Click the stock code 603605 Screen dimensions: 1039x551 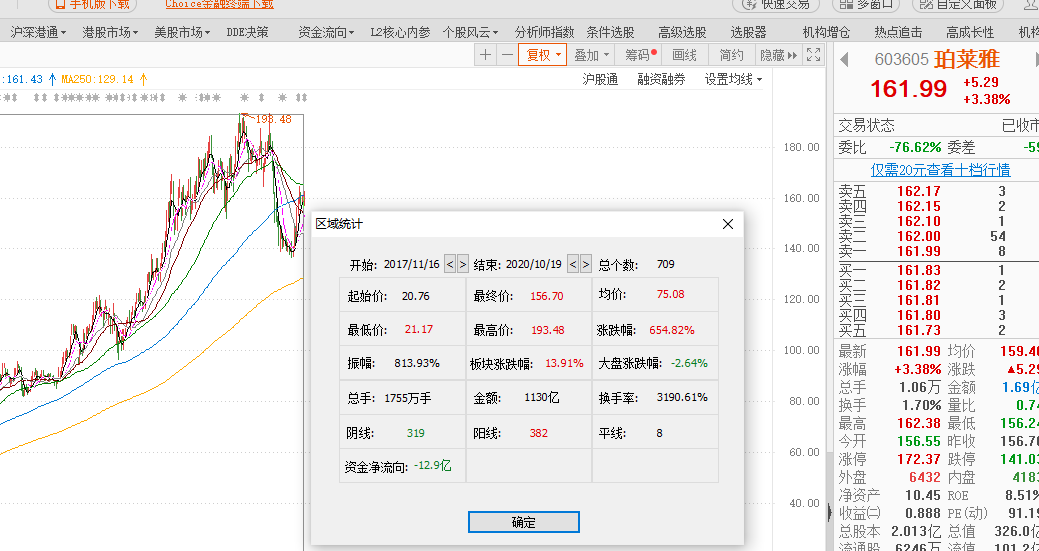tap(901, 60)
